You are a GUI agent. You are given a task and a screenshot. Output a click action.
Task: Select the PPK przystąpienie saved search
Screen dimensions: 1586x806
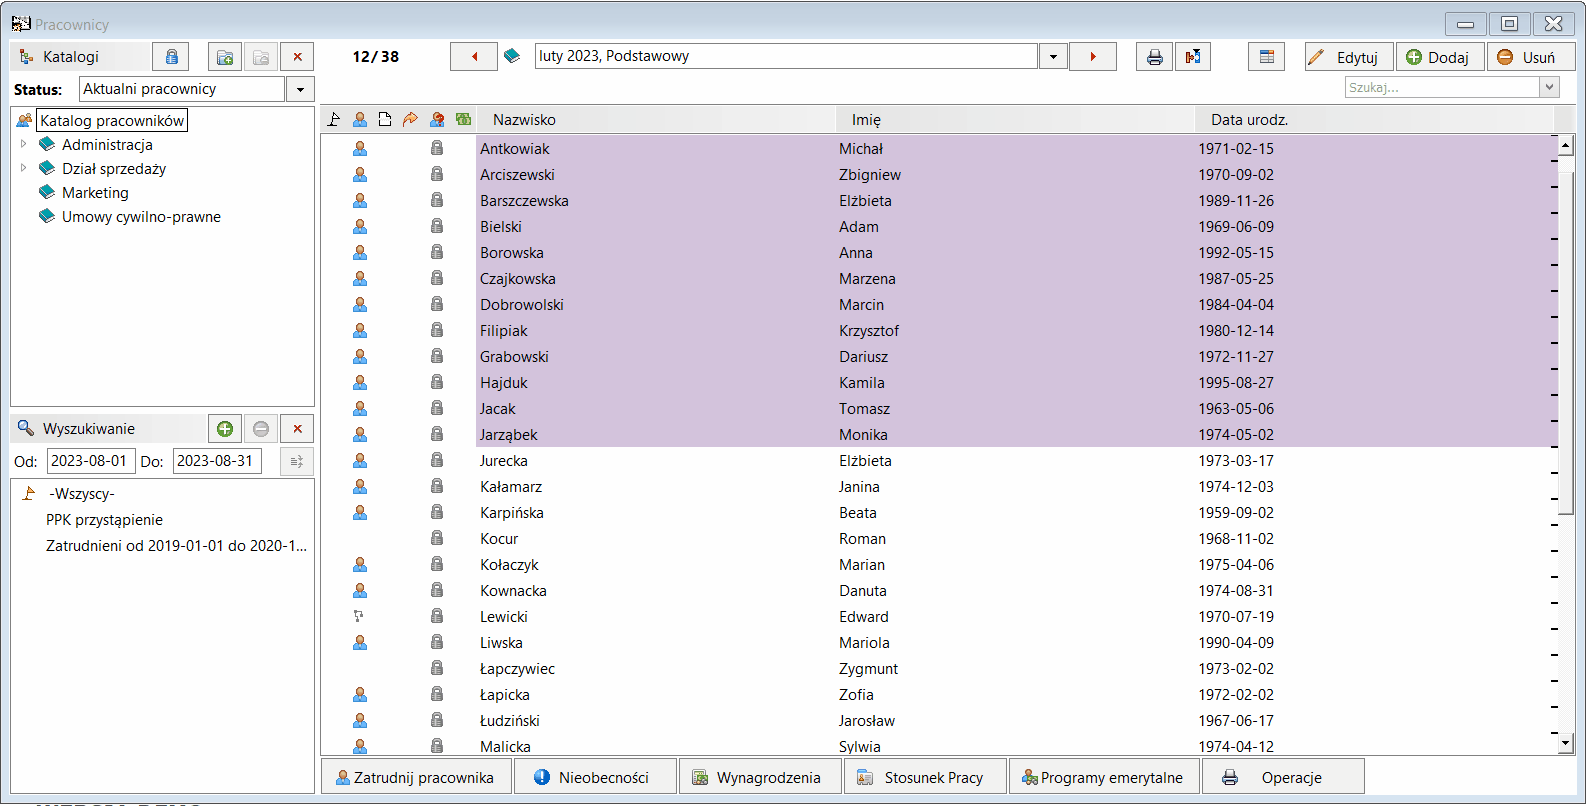[104, 520]
